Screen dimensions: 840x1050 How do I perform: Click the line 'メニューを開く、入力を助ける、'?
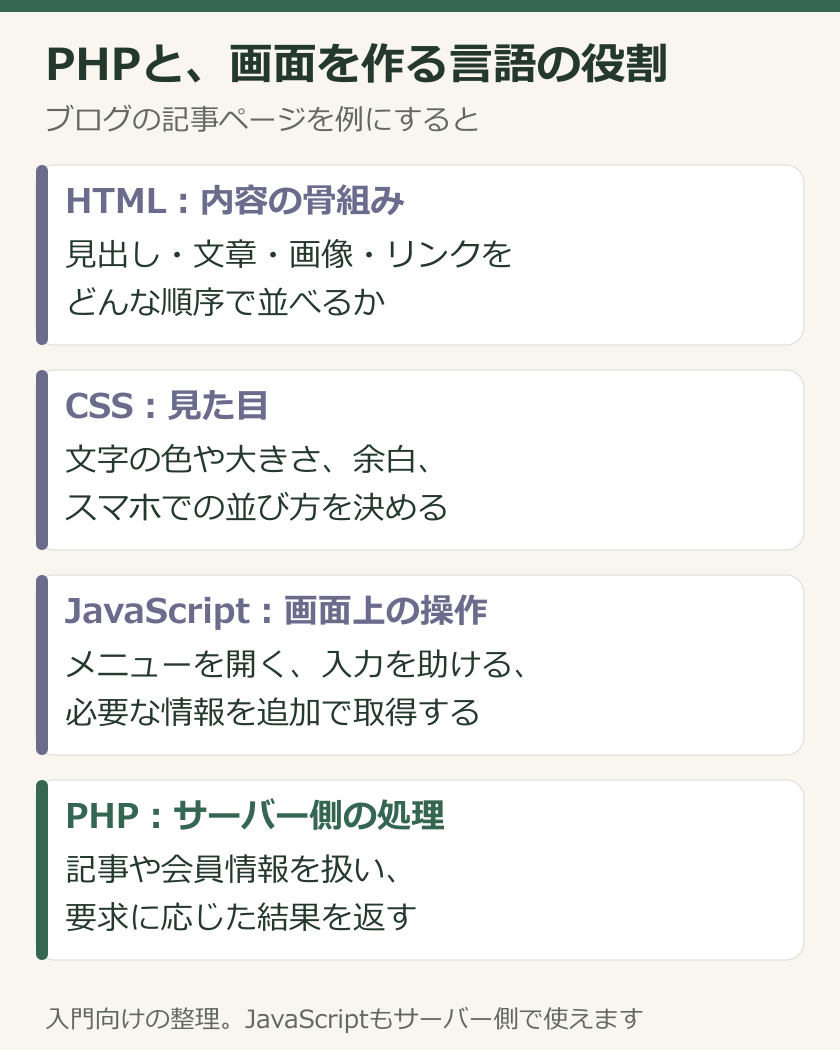click(x=297, y=664)
